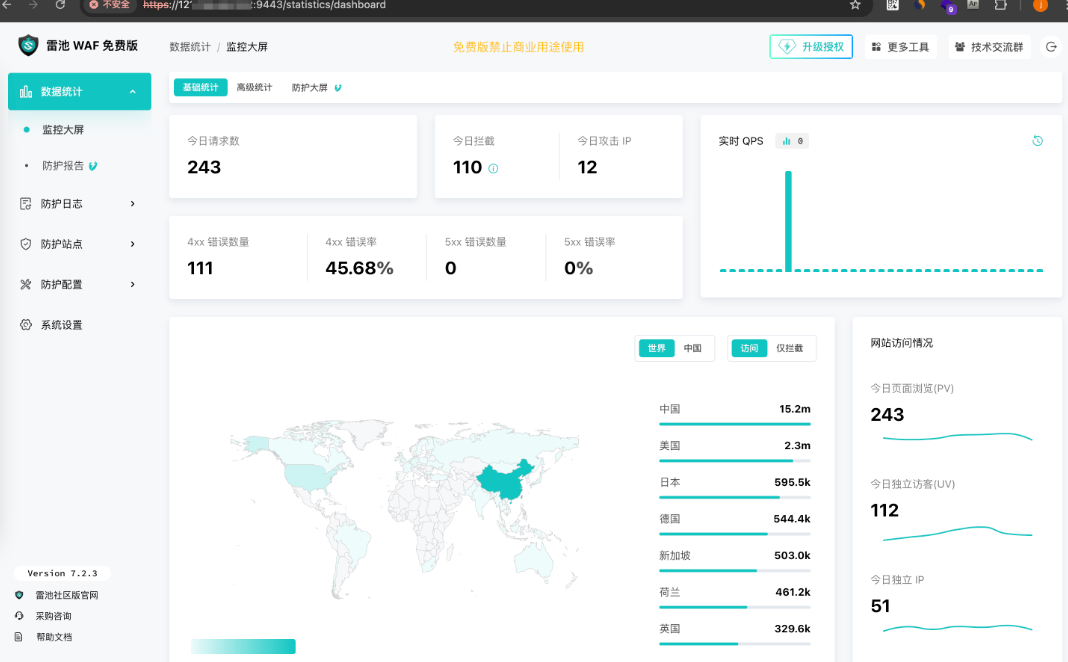Show 访问 traffic on the map
Image resolution: width=1068 pixels, height=662 pixels.
(x=749, y=348)
